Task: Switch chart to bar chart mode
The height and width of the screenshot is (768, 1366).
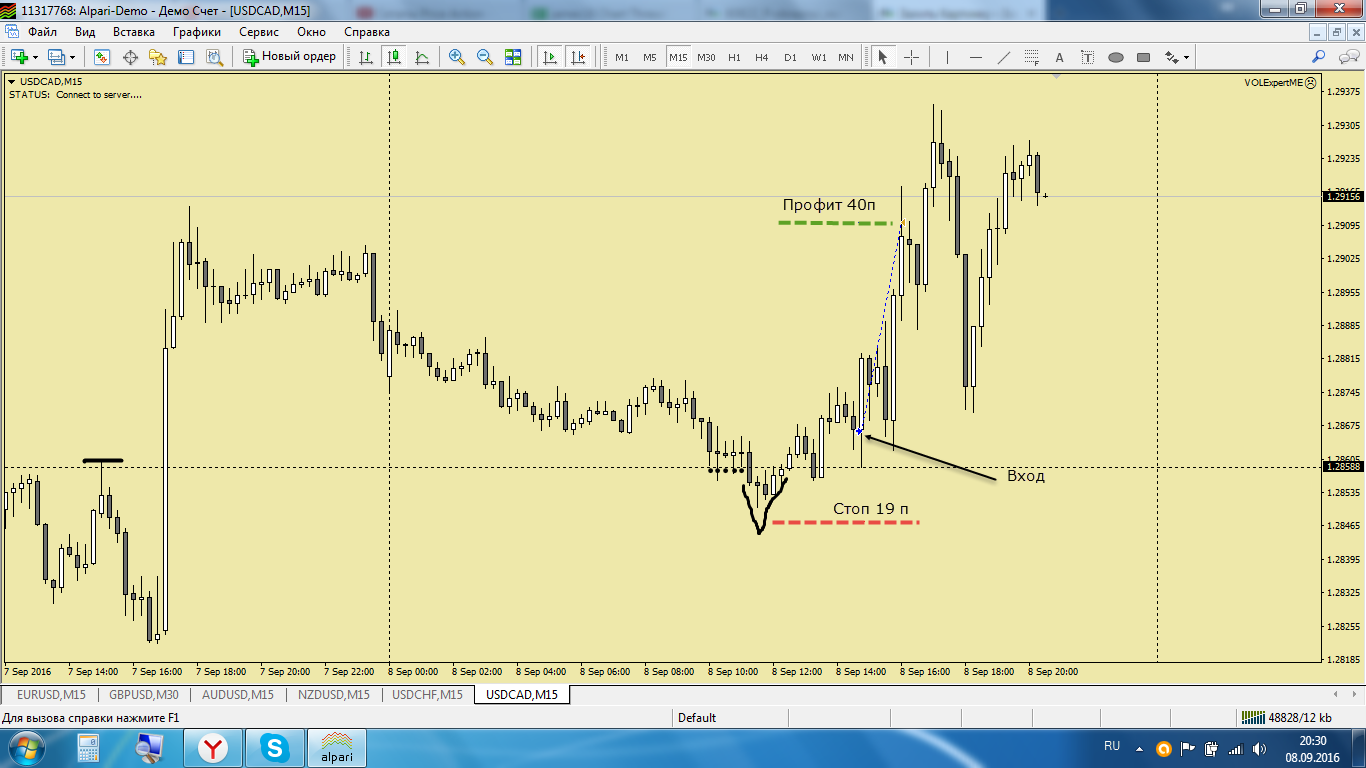Action: click(x=366, y=57)
